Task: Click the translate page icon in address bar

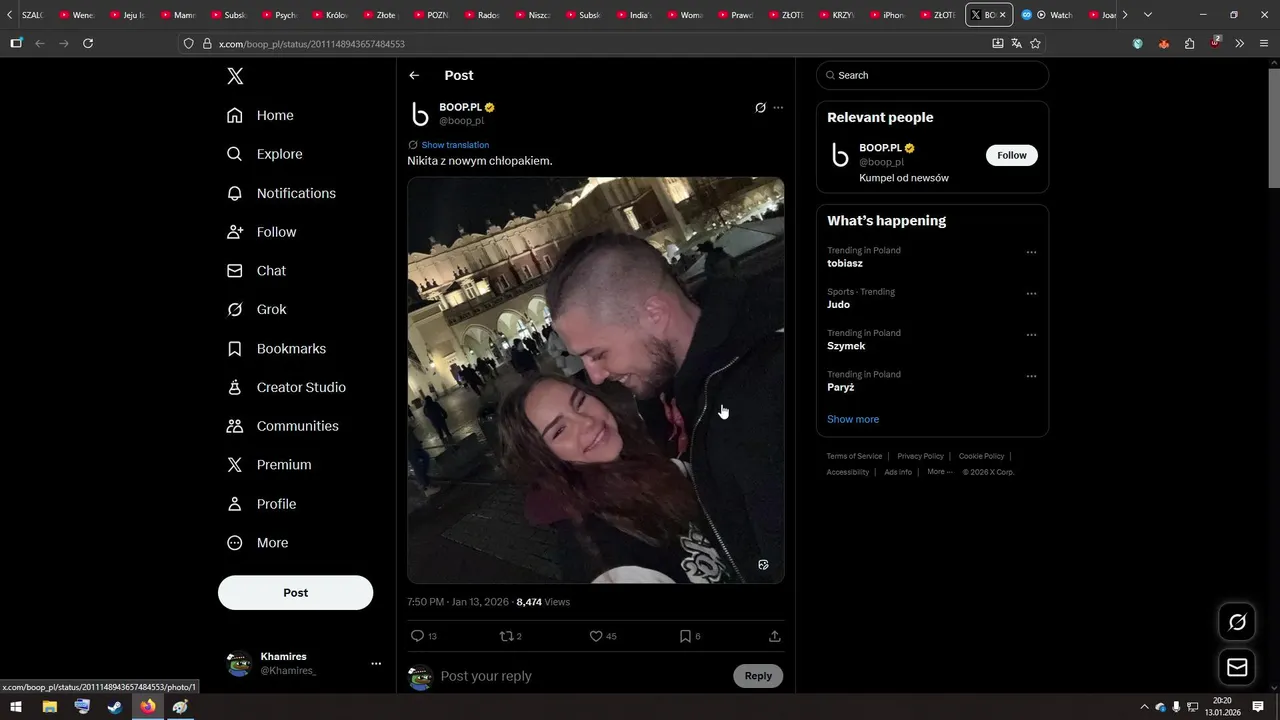Action: (x=1016, y=43)
